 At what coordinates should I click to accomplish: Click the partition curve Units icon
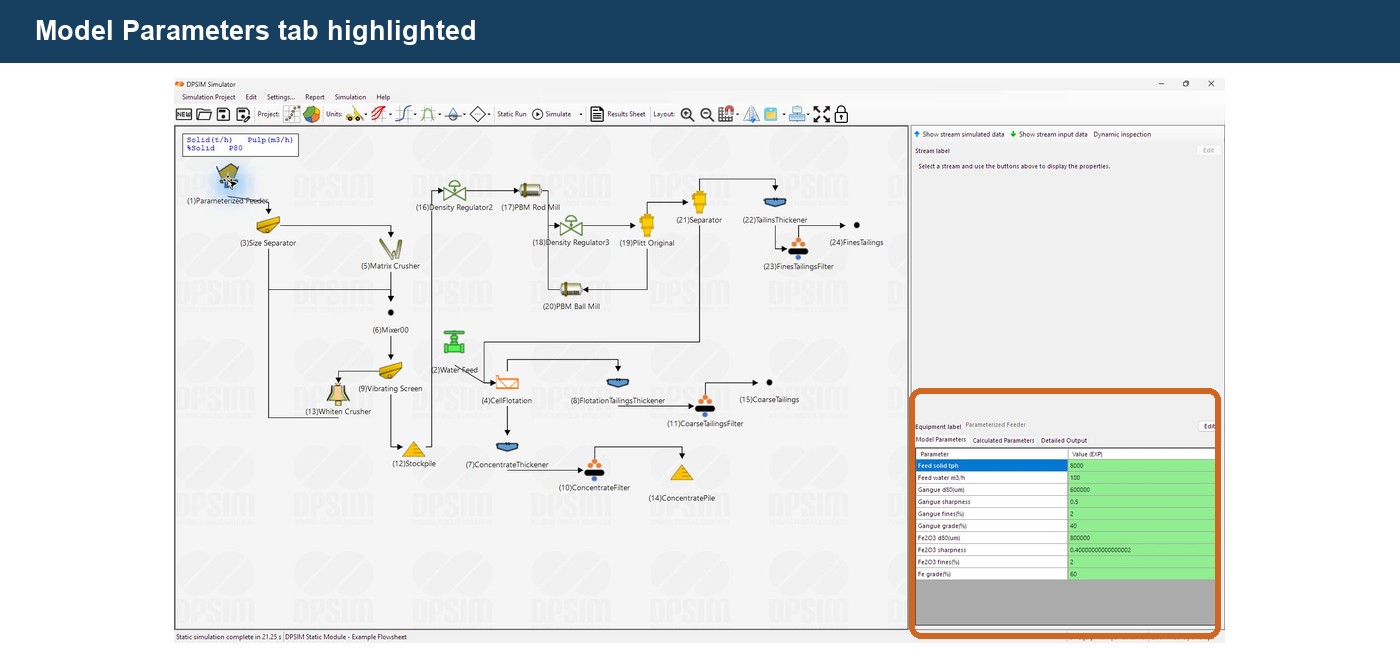pyautogui.click(x=404, y=114)
